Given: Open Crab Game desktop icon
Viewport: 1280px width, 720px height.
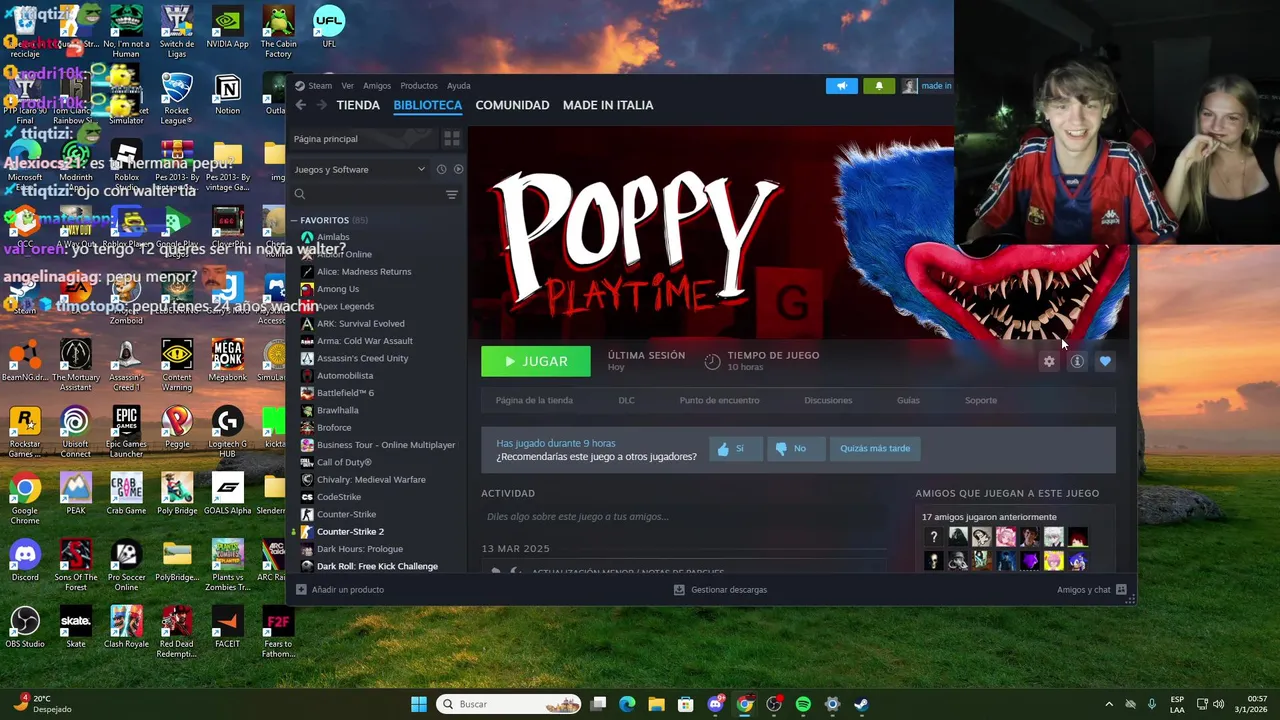Looking at the screenshot, I should click(126, 493).
